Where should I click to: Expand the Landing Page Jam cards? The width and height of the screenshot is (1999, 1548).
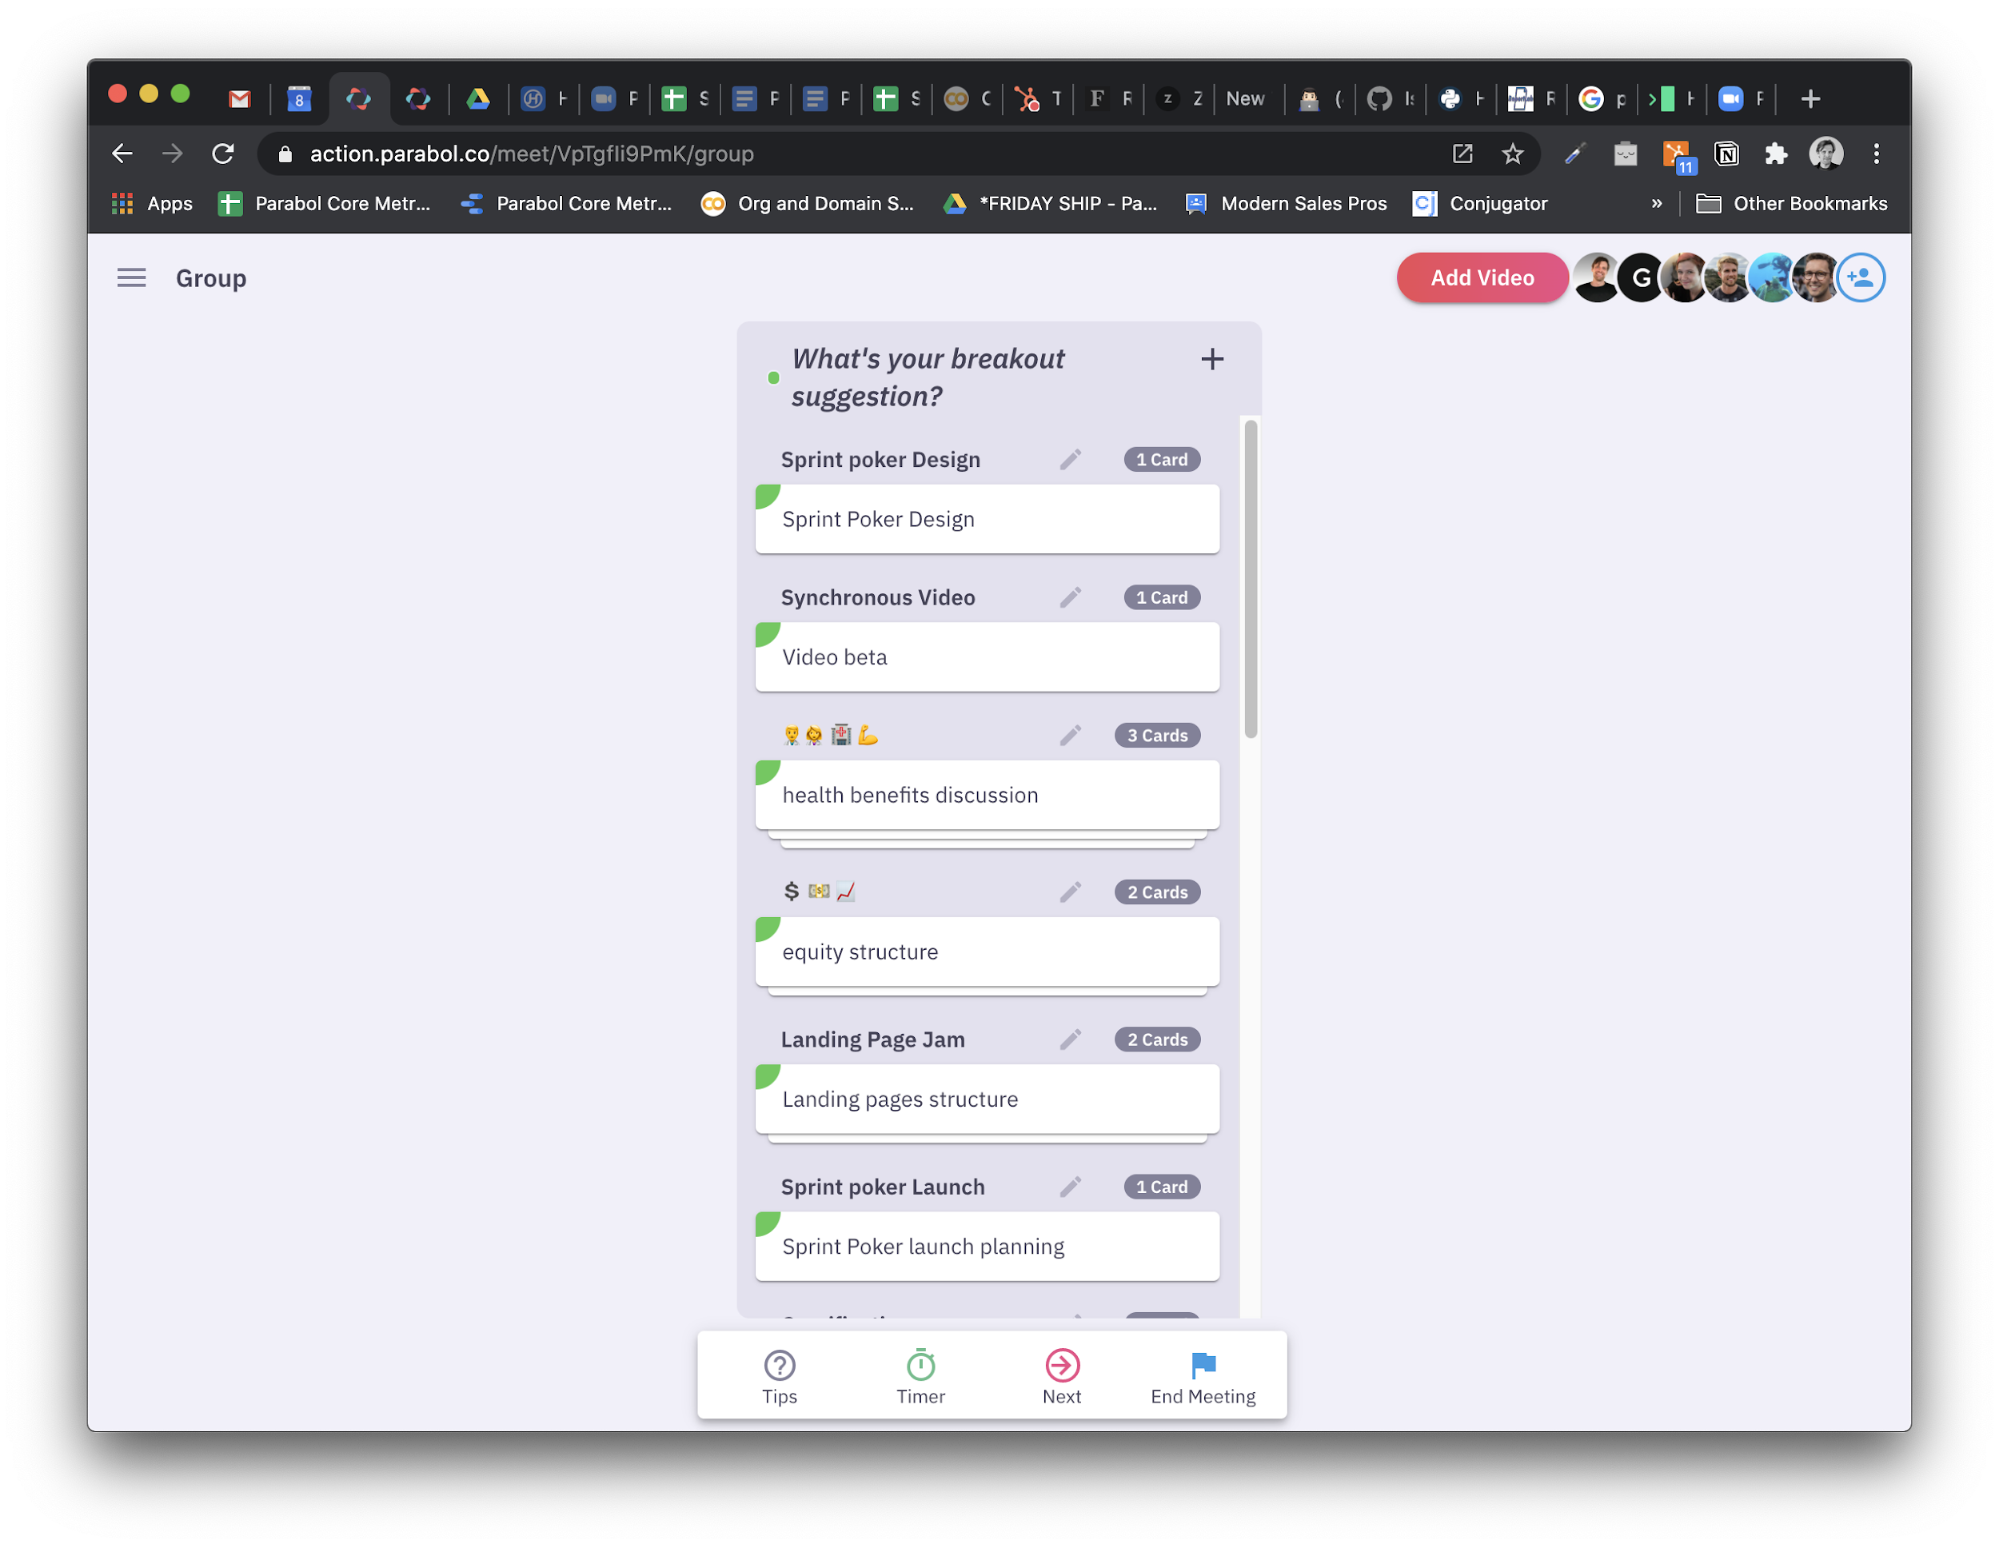[1157, 1038]
